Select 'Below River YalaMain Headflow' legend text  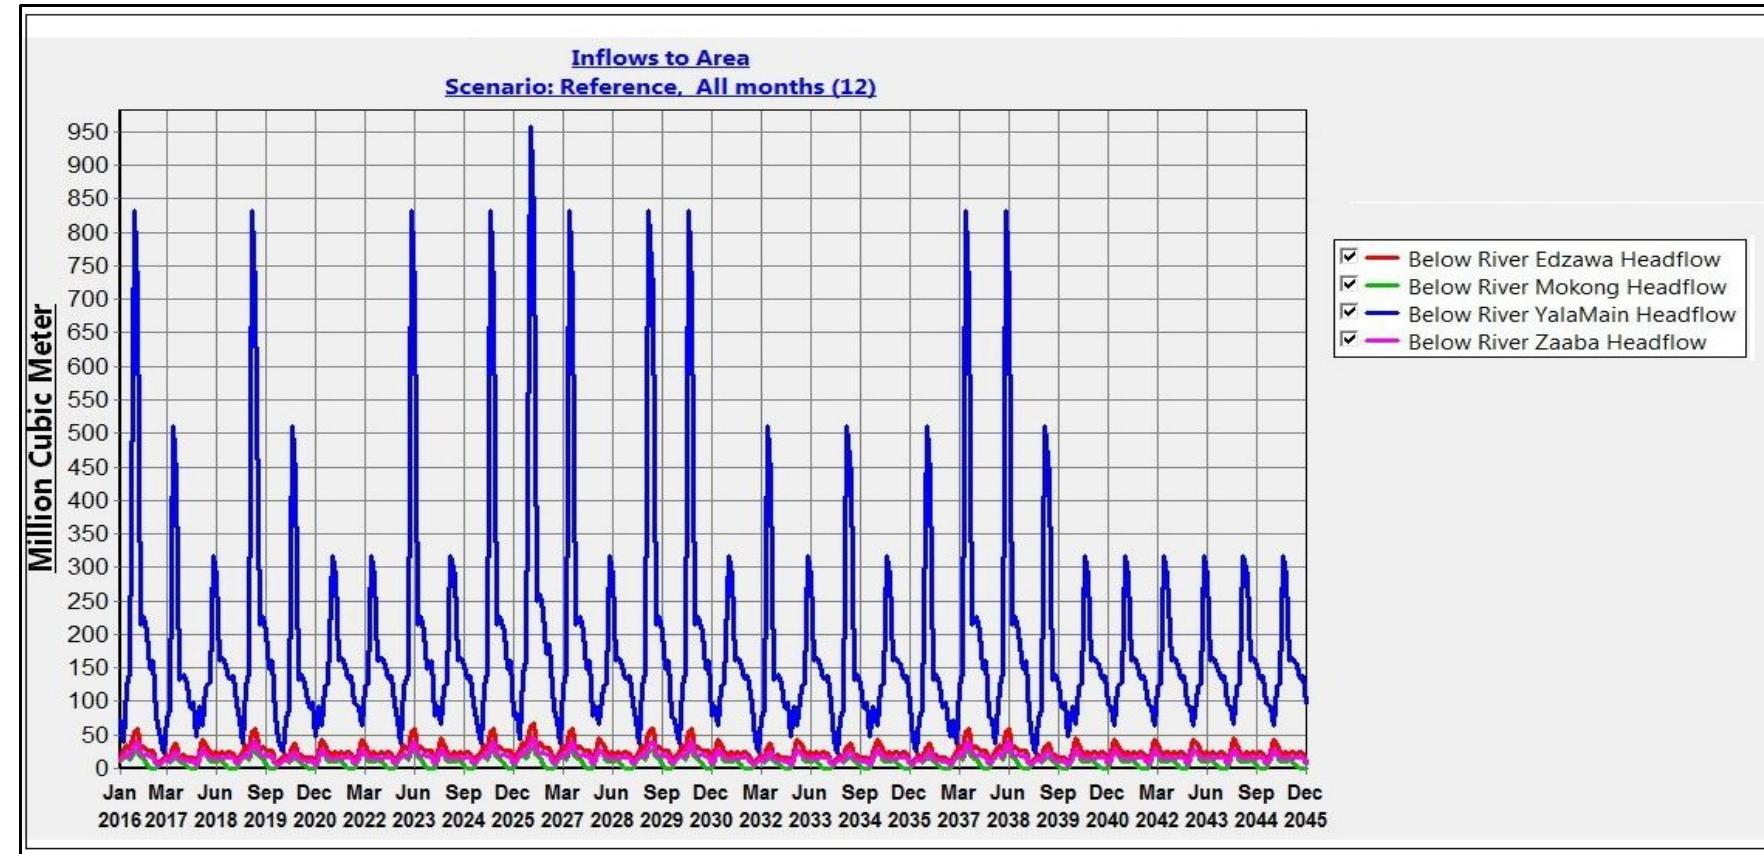tap(1572, 314)
